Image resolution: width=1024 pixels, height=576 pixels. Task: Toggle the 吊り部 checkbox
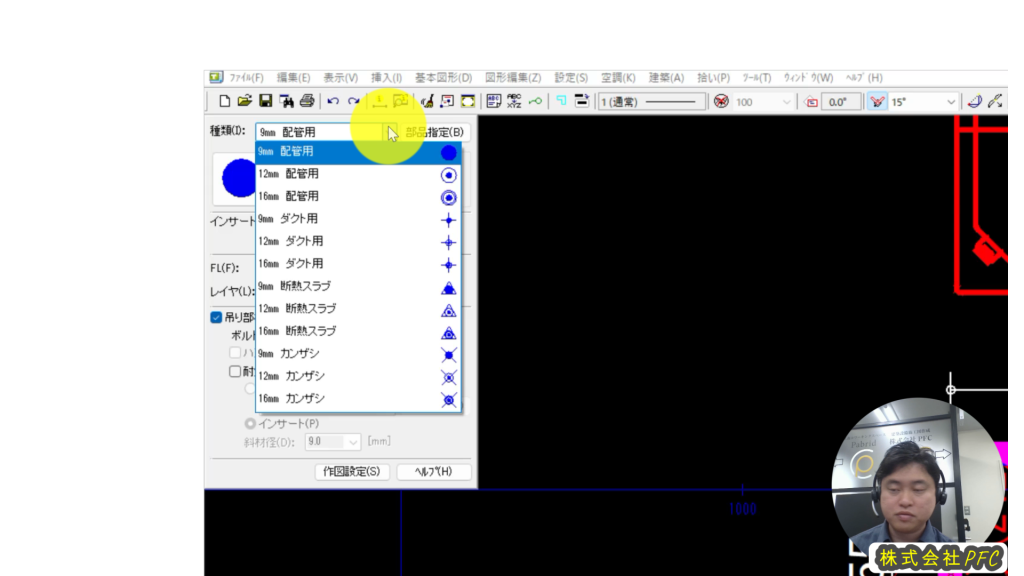(x=216, y=317)
